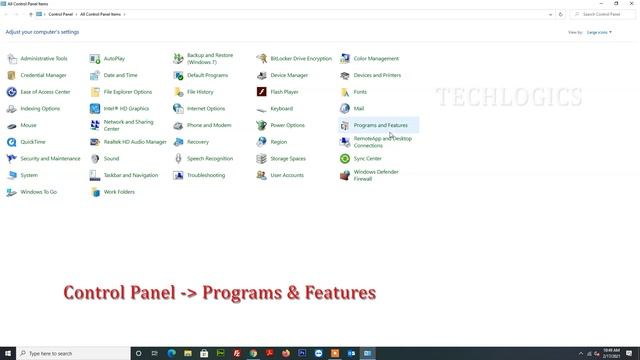This screenshot has width=640, height=360.
Task: Open the BitLocker Drive Encryption icon
Action: [x=262, y=59]
